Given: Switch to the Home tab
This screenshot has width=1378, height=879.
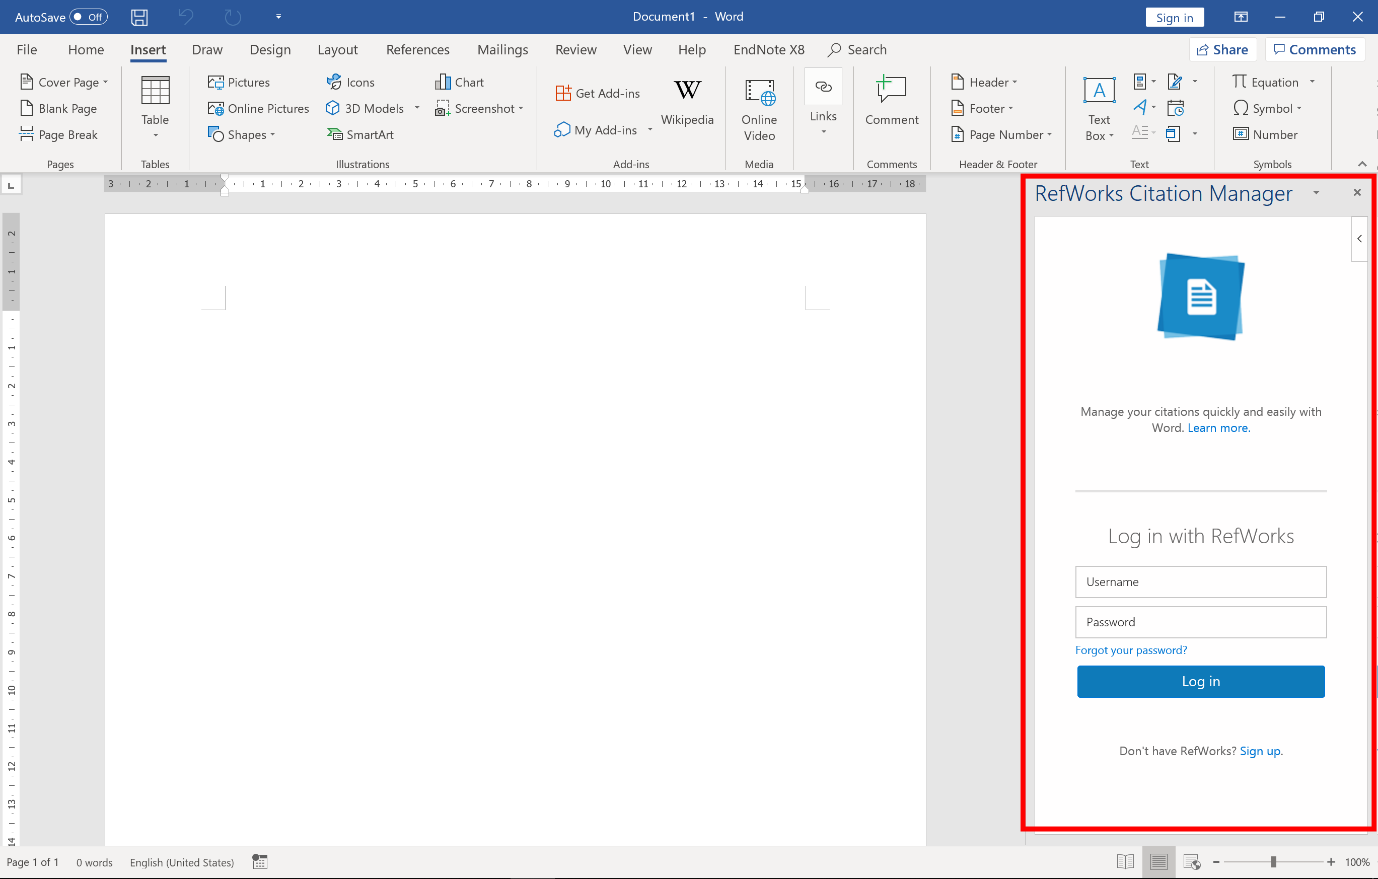Looking at the screenshot, I should click(x=86, y=50).
